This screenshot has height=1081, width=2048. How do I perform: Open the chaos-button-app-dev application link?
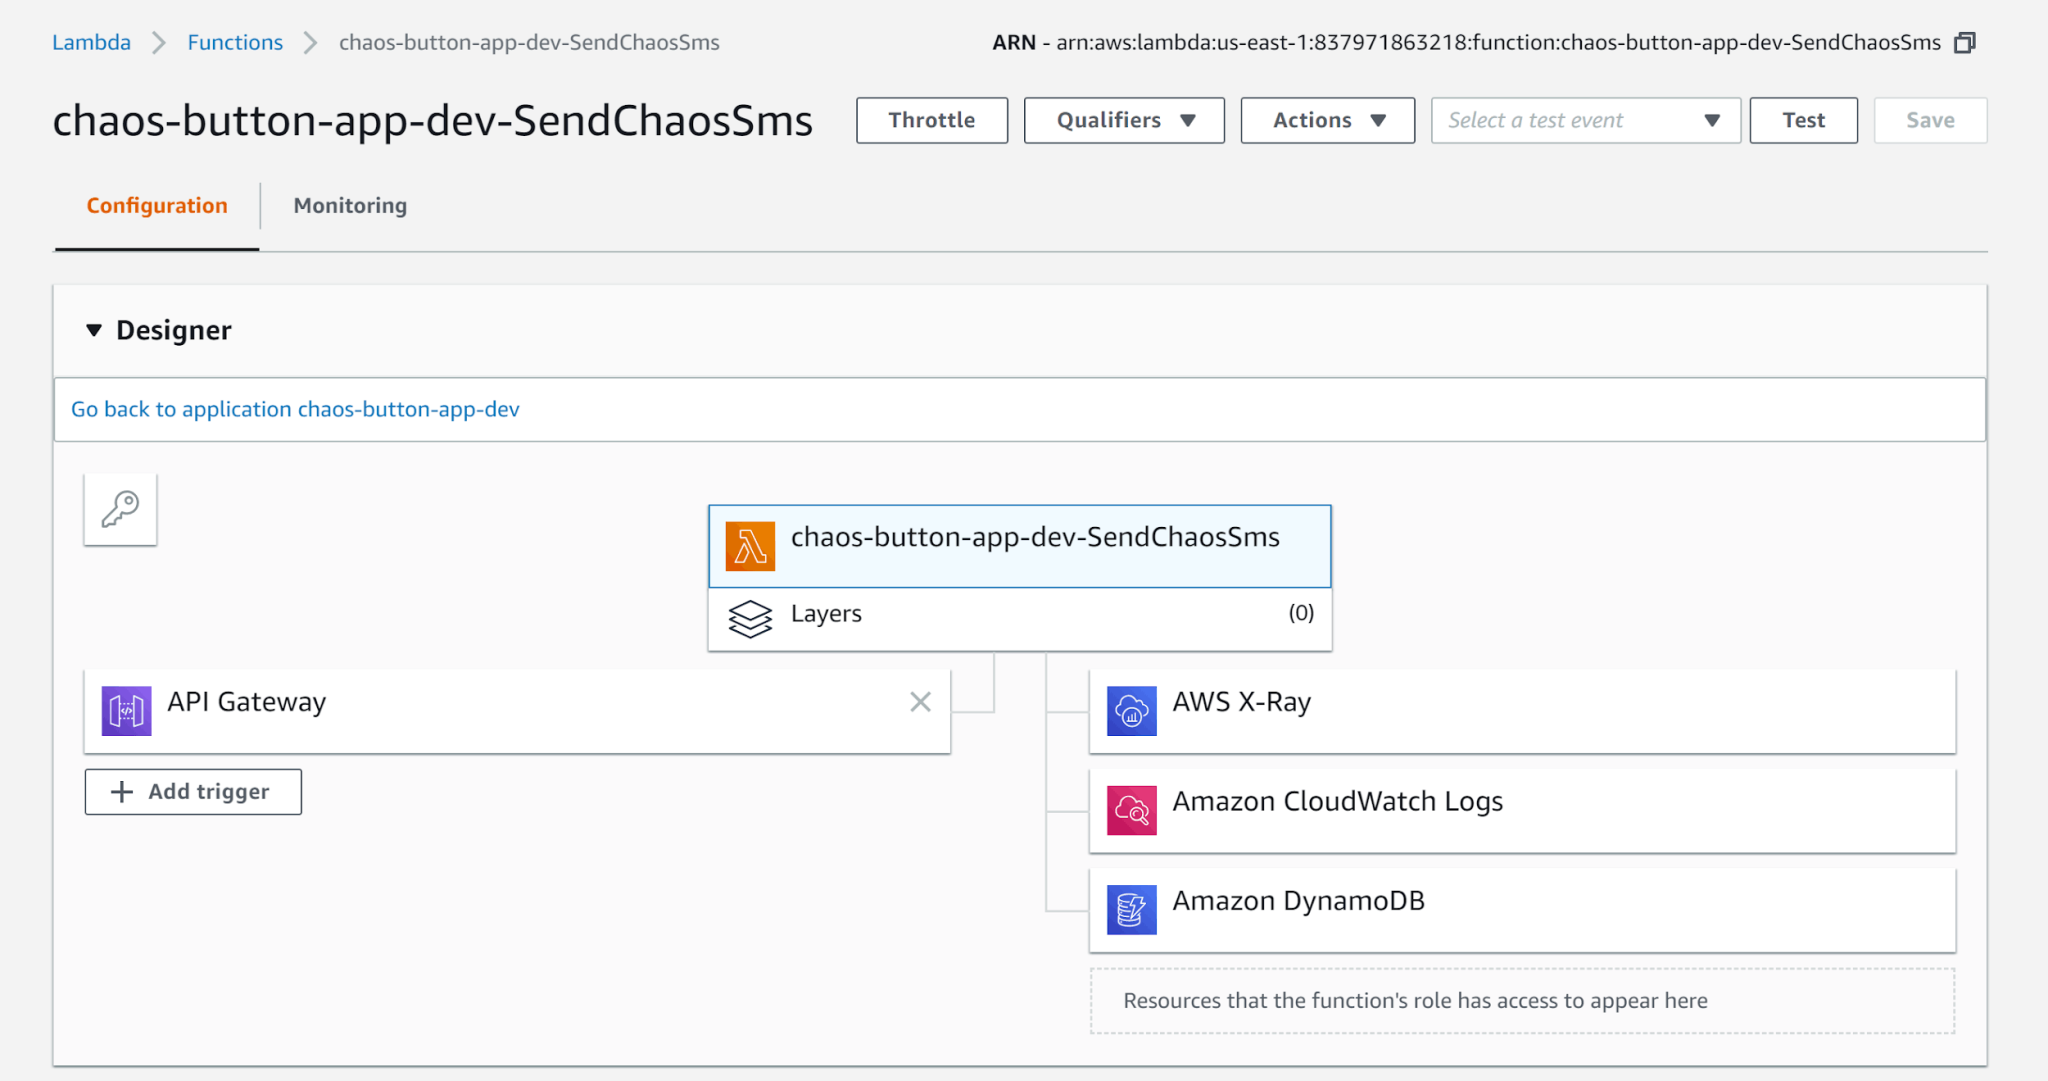[x=294, y=409]
